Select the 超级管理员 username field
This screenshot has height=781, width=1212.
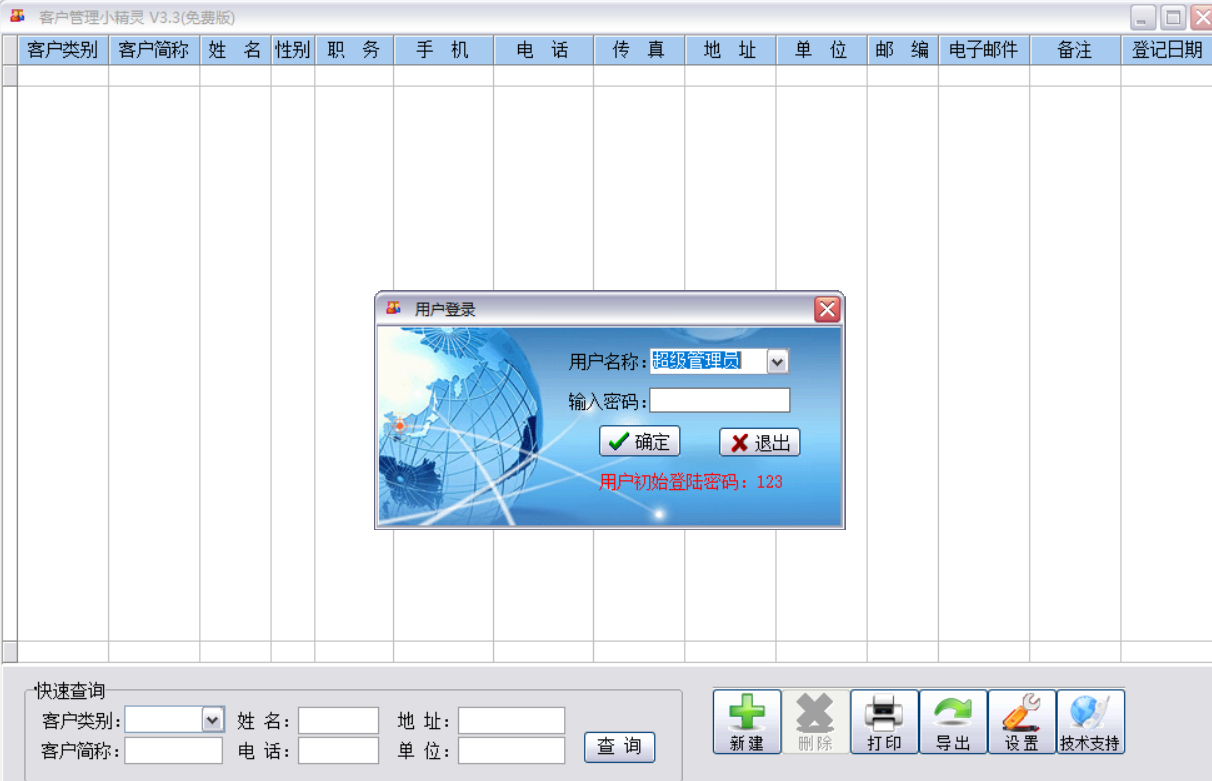tap(709, 361)
